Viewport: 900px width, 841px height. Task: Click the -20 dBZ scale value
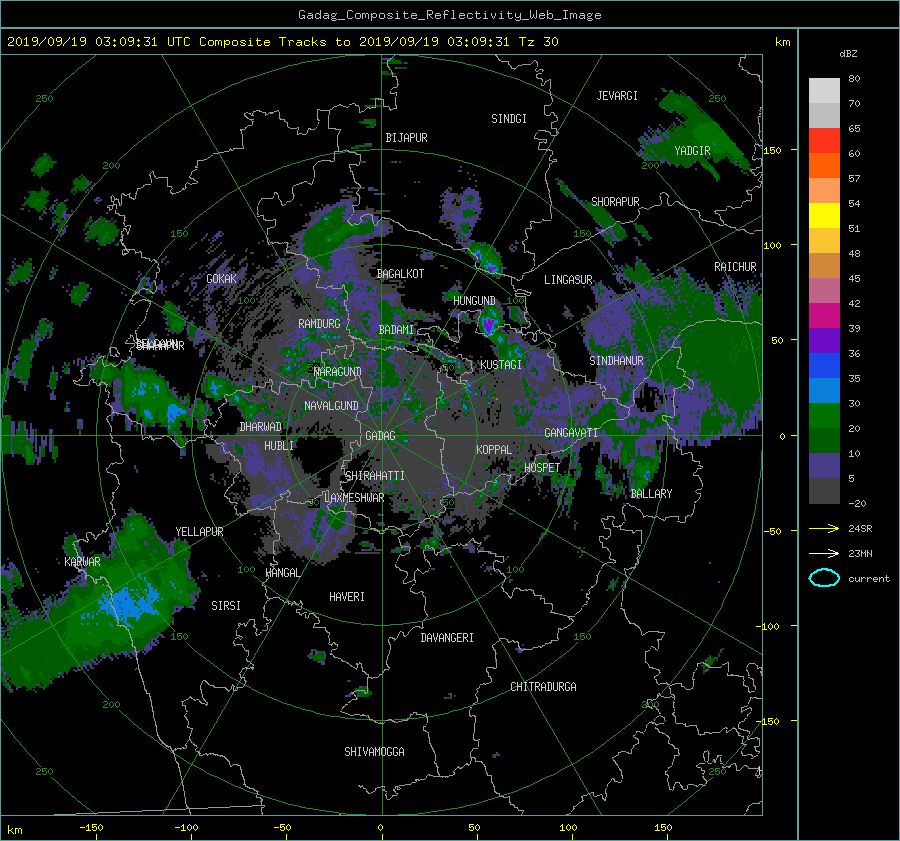[x=858, y=503]
